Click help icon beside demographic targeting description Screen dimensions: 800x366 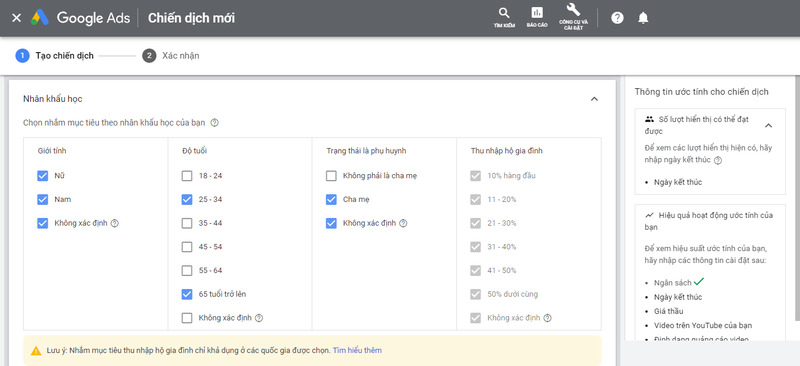(214, 123)
